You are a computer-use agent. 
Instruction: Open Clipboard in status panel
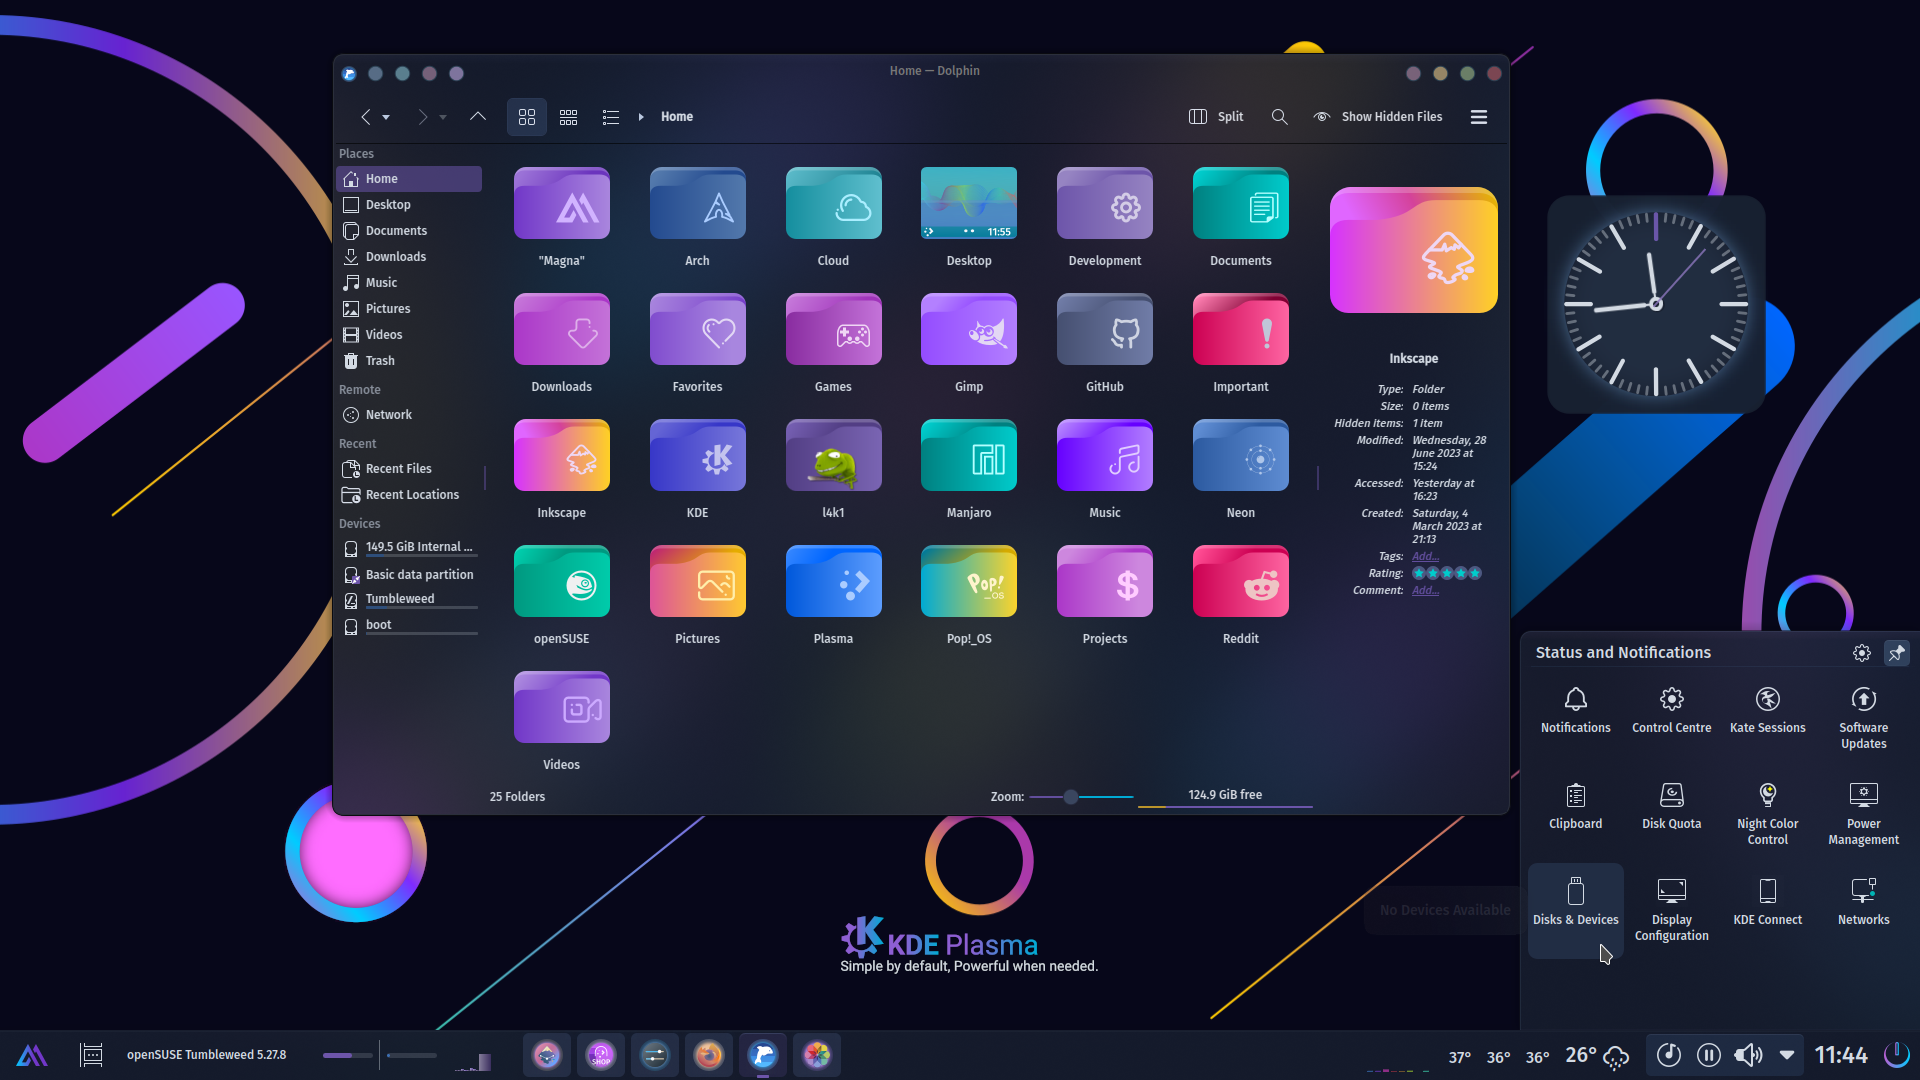[x=1575, y=807]
